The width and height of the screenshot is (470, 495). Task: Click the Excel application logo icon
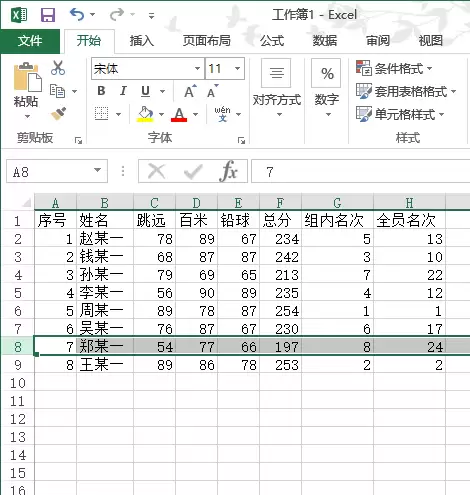(19, 15)
